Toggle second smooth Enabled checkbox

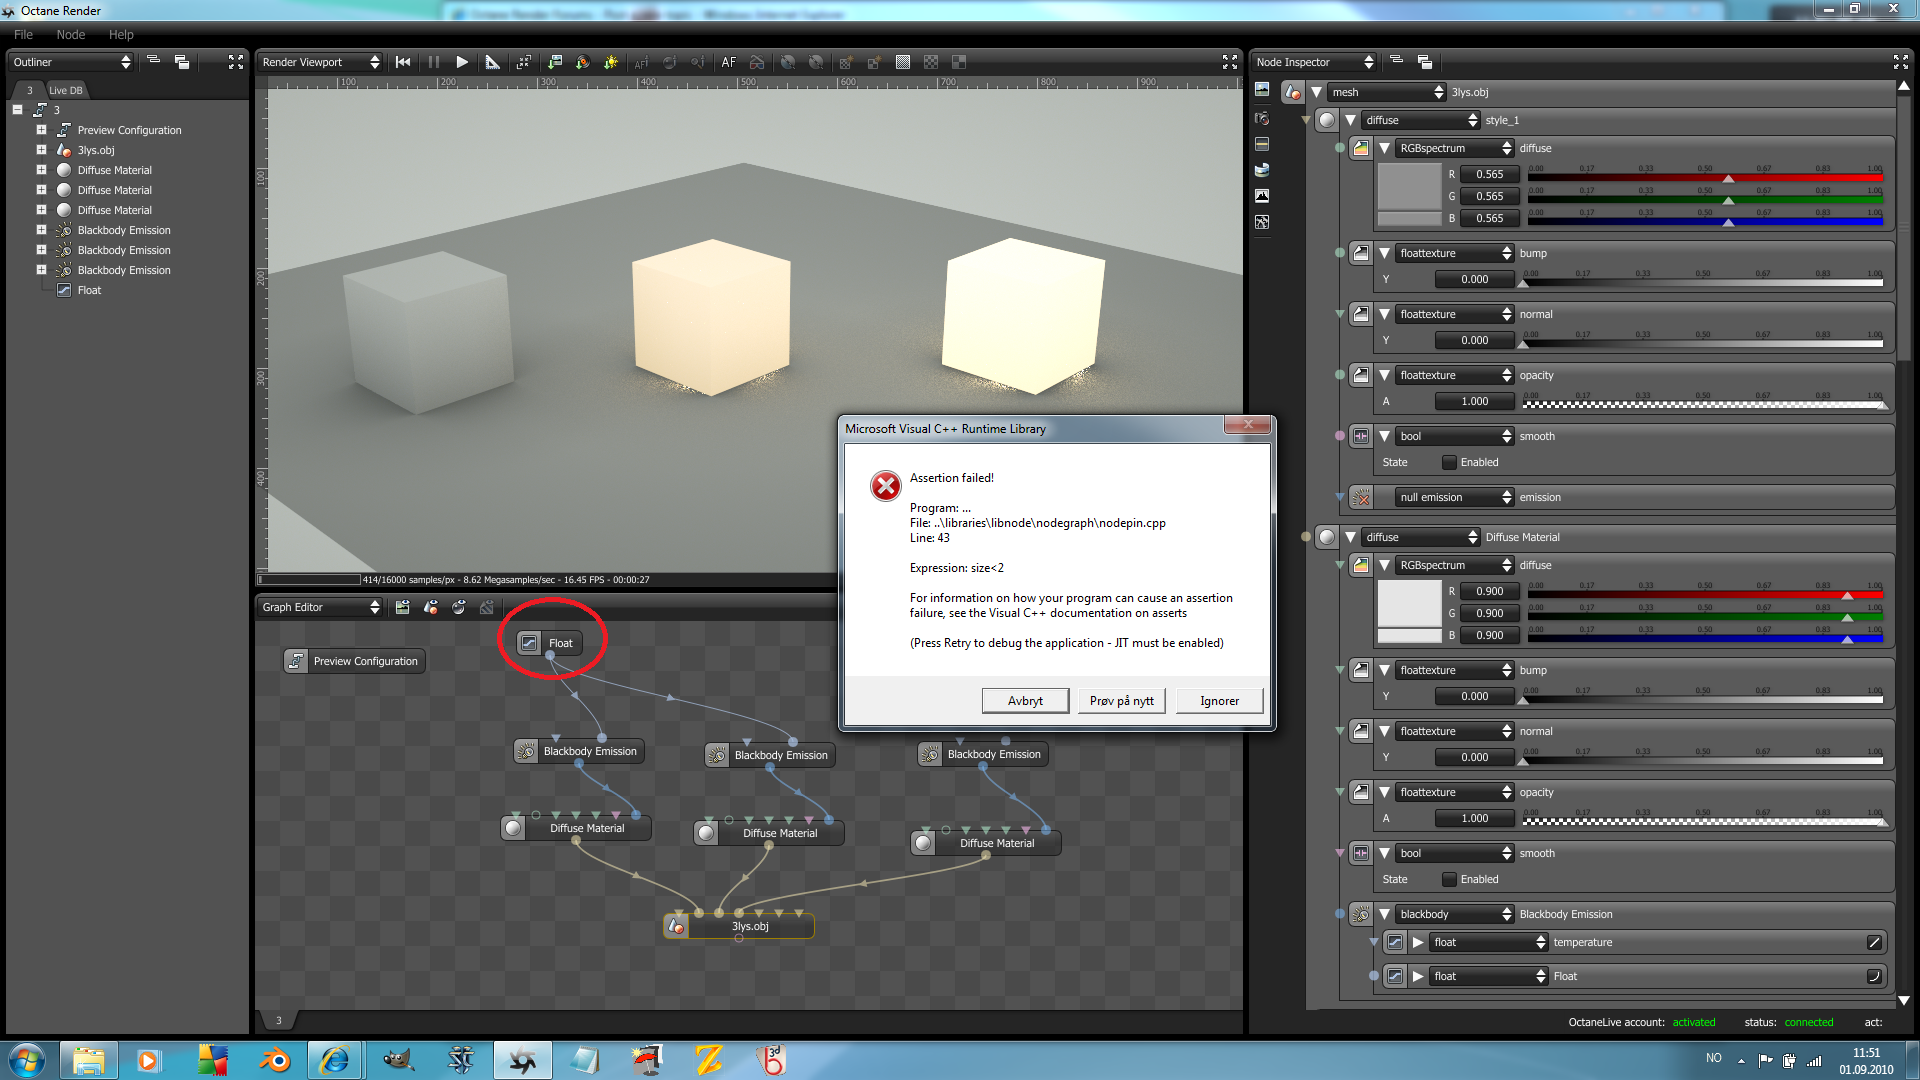[1449, 879]
